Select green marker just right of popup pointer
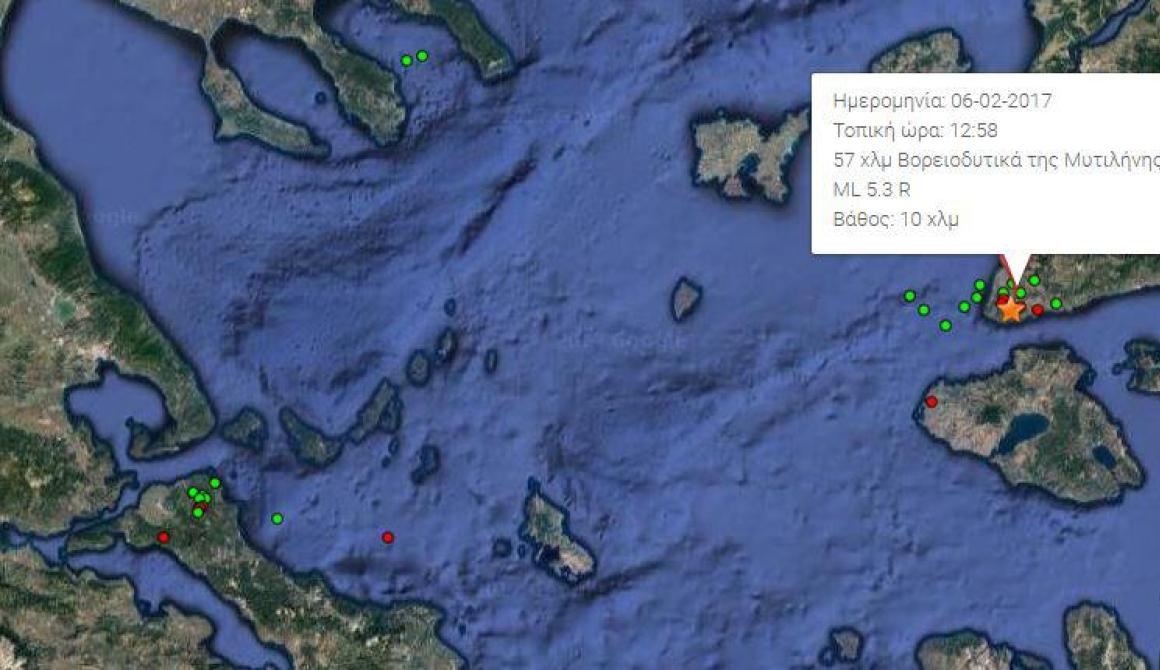Viewport: 1160px width, 670px height. (1034, 280)
